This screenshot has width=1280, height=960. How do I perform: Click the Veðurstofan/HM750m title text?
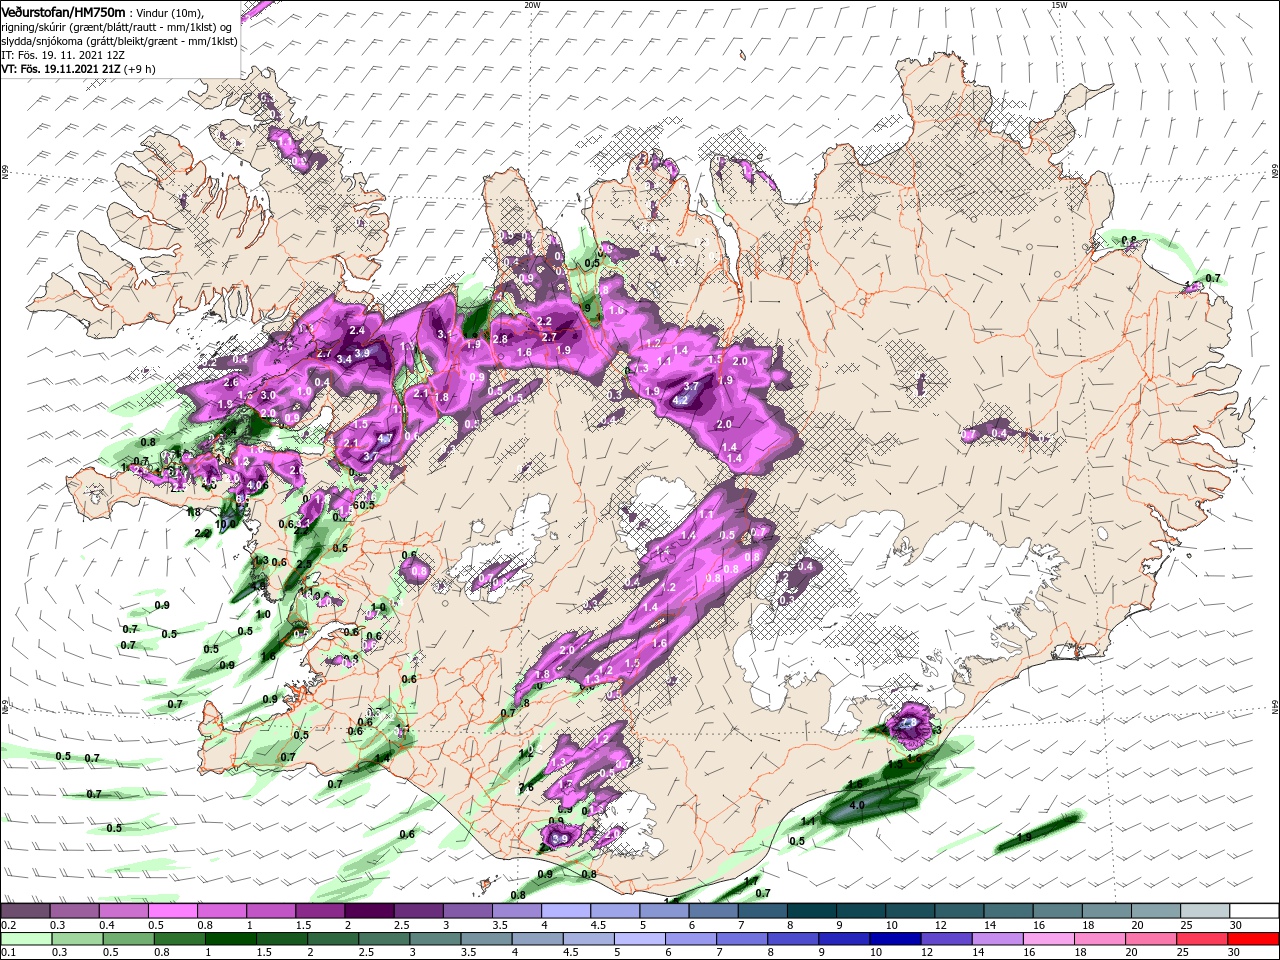point(64,11)
